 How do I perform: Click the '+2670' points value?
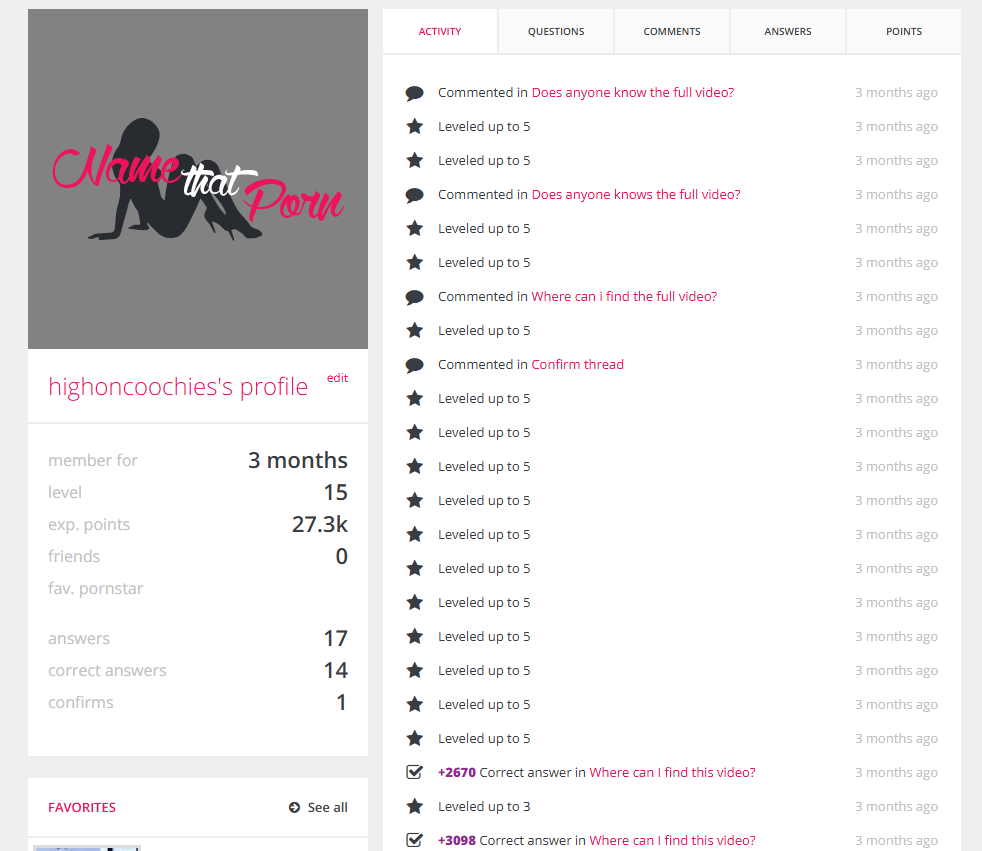pos(457,772)
